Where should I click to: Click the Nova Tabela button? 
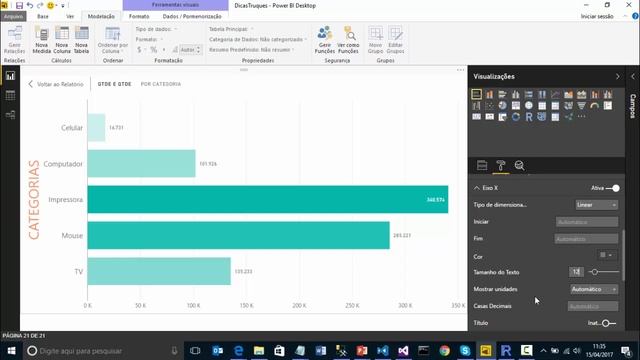(x=81, y=40)
